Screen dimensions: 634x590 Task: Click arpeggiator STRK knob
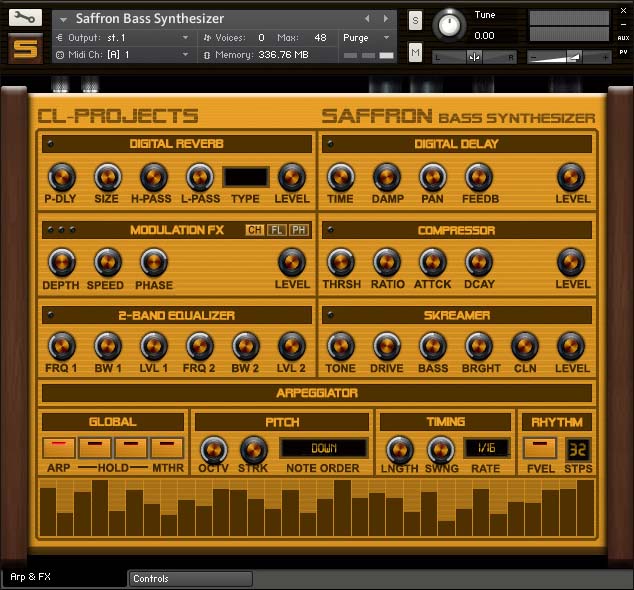(254, 450)
